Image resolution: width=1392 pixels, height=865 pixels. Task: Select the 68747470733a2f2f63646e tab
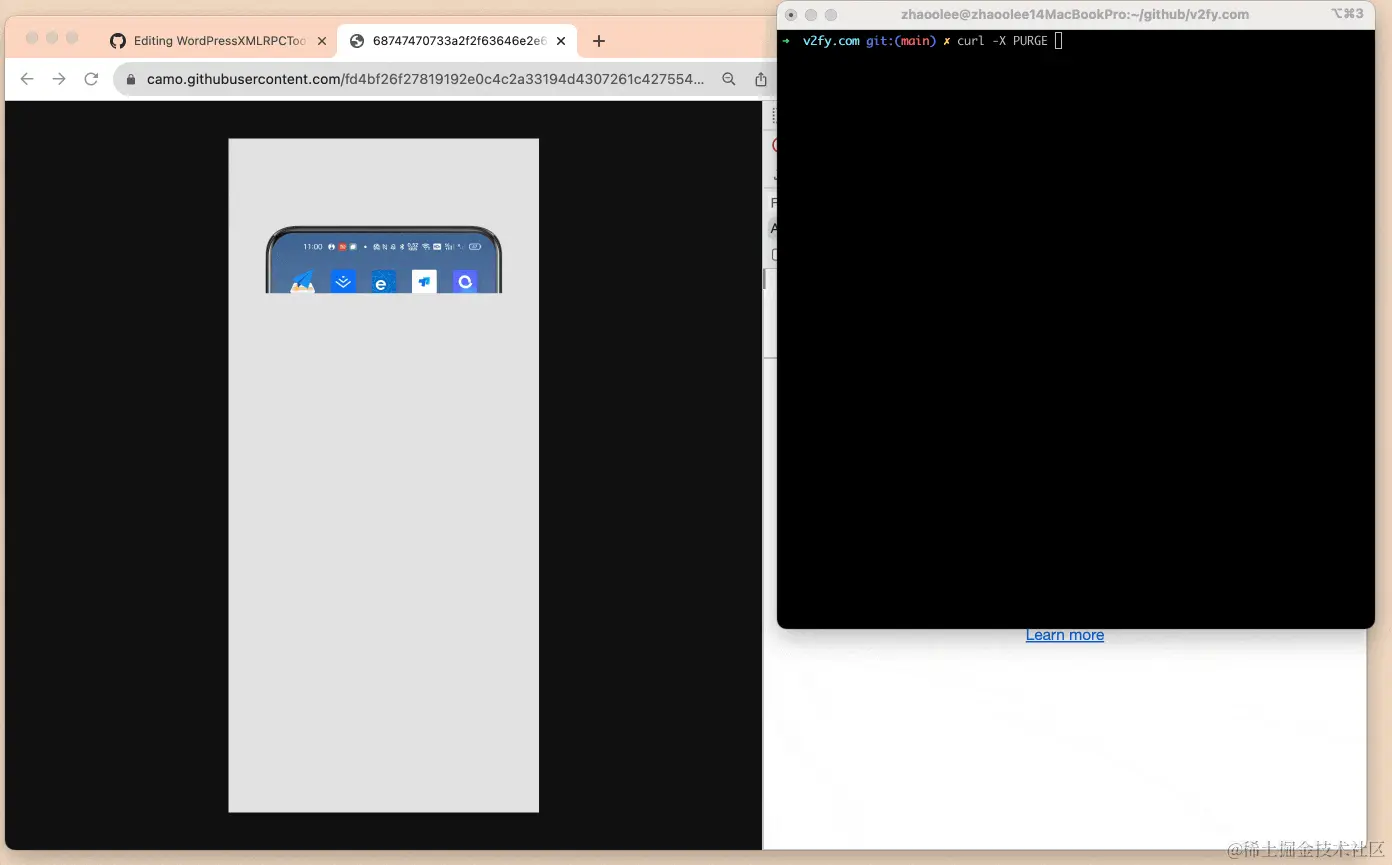(x=459, y=41)
